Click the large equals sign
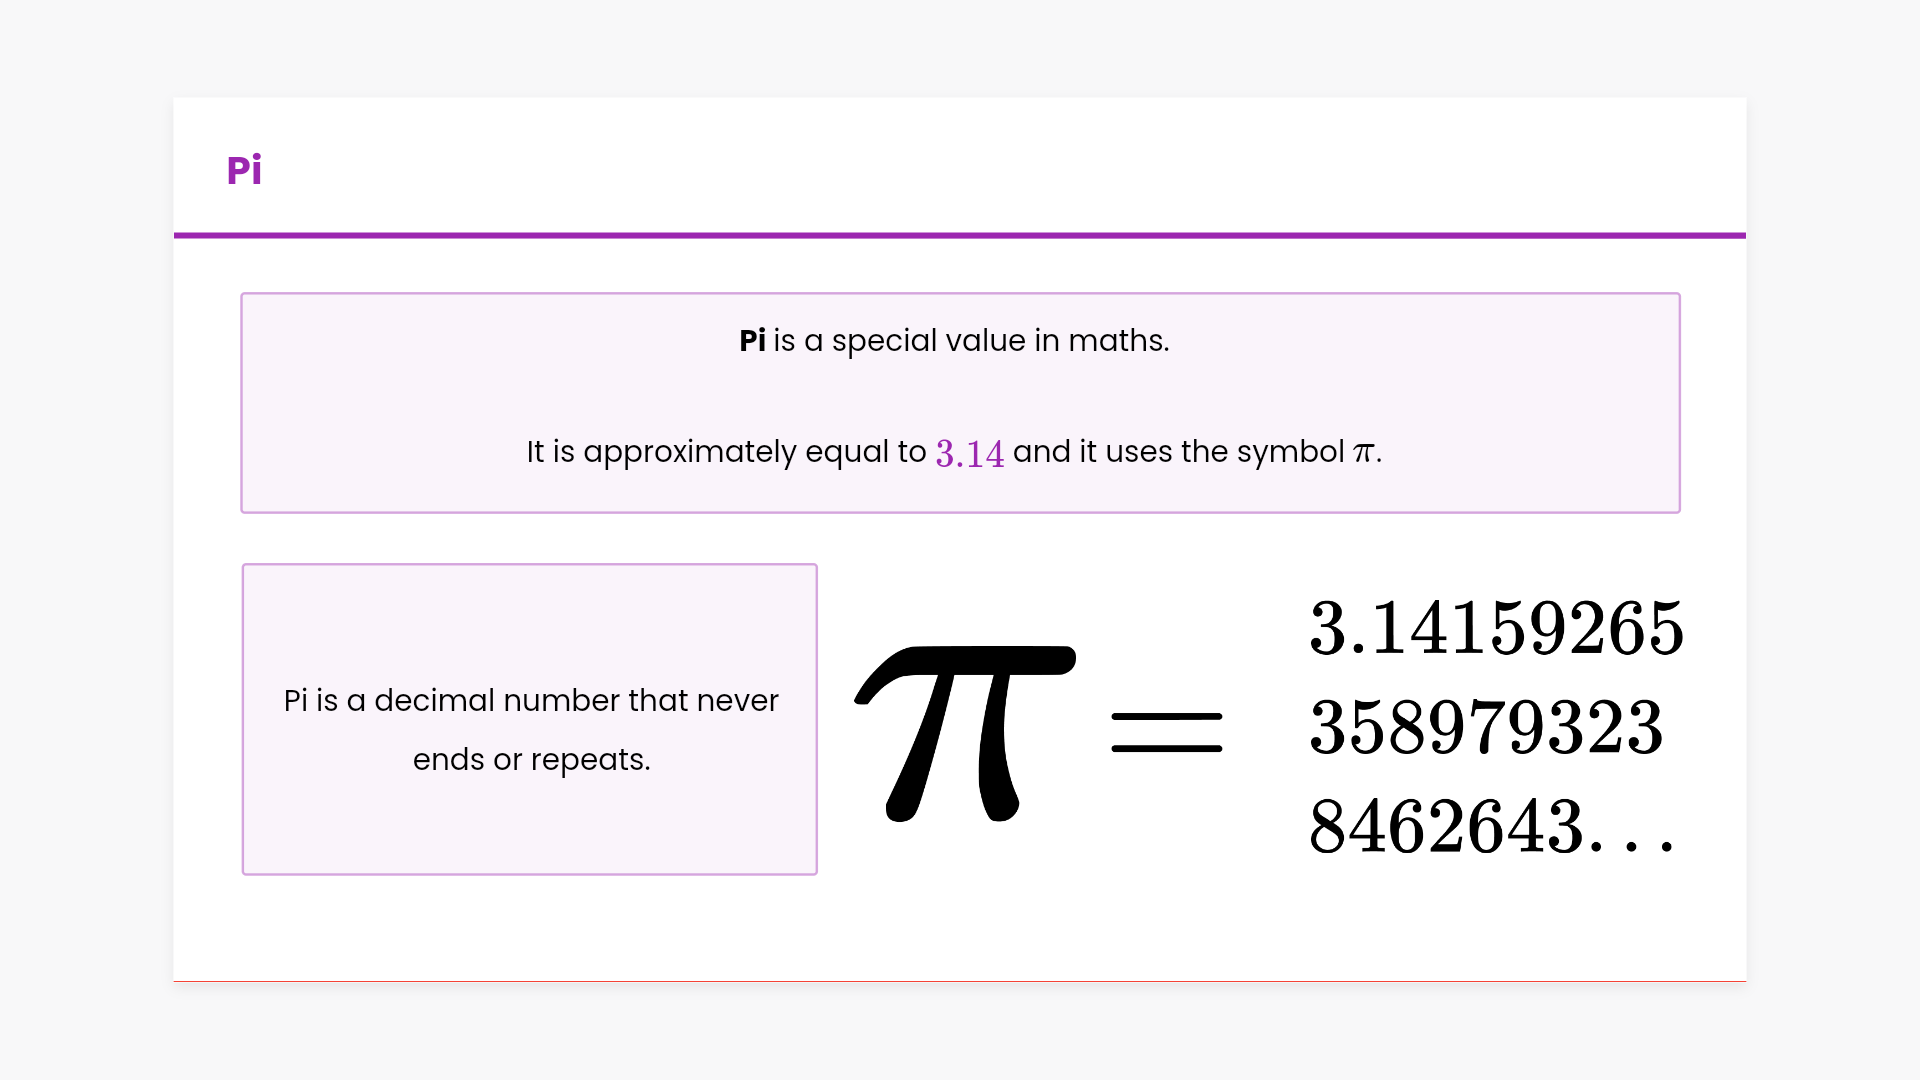Viewport: 1920px width, 1080px height. [1166, 732]
